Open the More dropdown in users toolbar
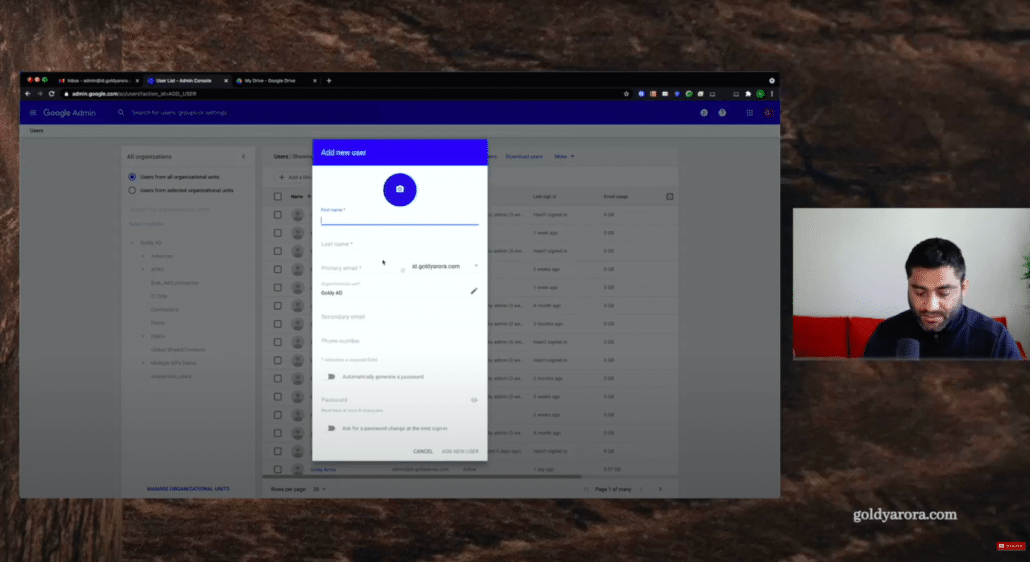 (564, 157)
